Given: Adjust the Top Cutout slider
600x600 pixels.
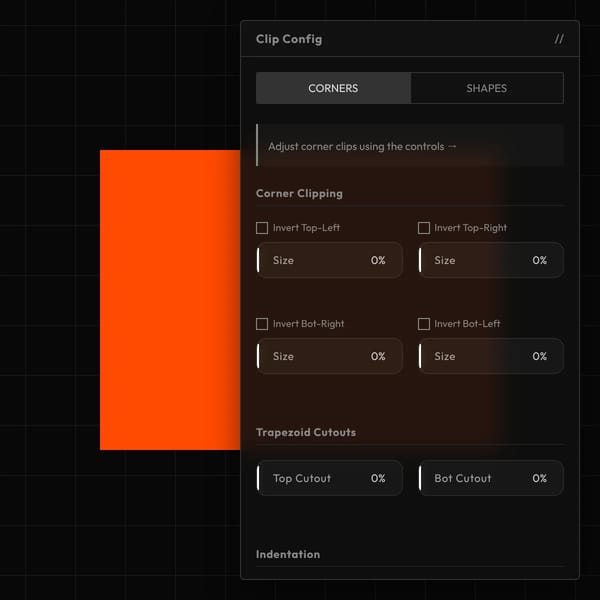Looking at the screenshot, I should [329, 478].
